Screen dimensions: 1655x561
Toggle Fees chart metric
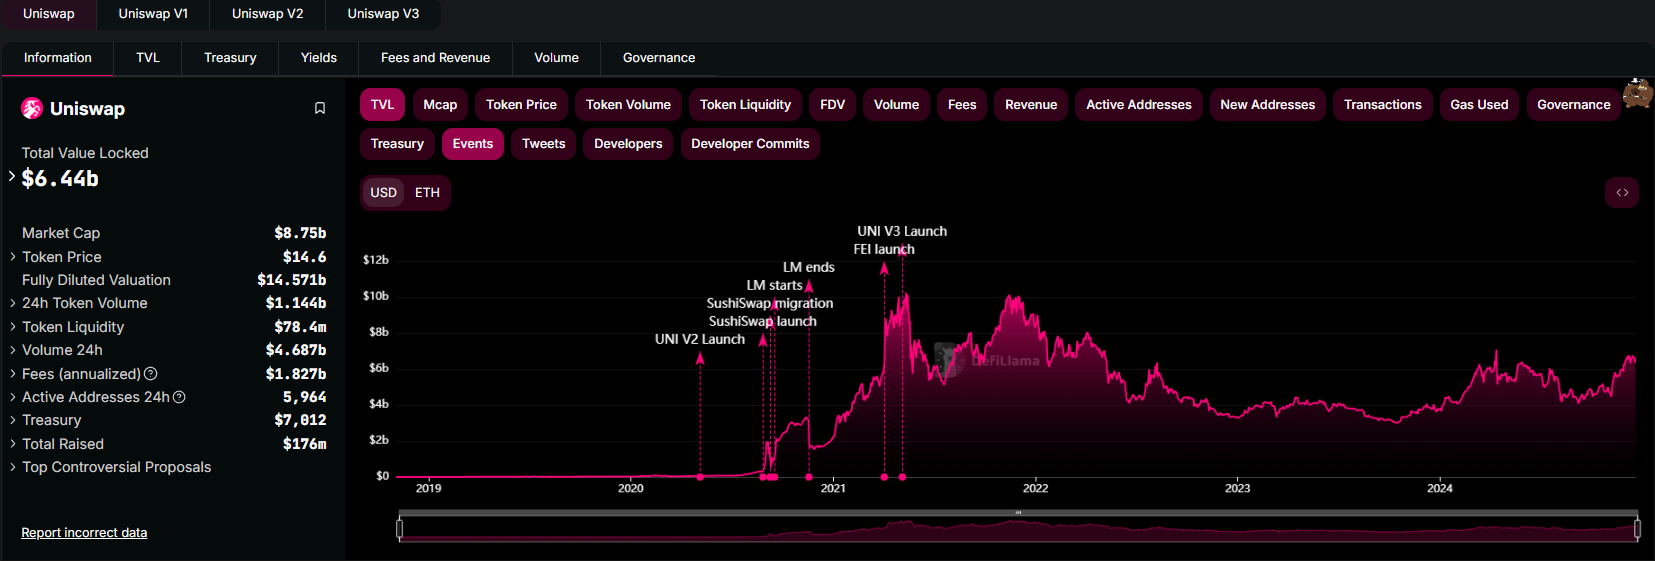pos(962,104)
